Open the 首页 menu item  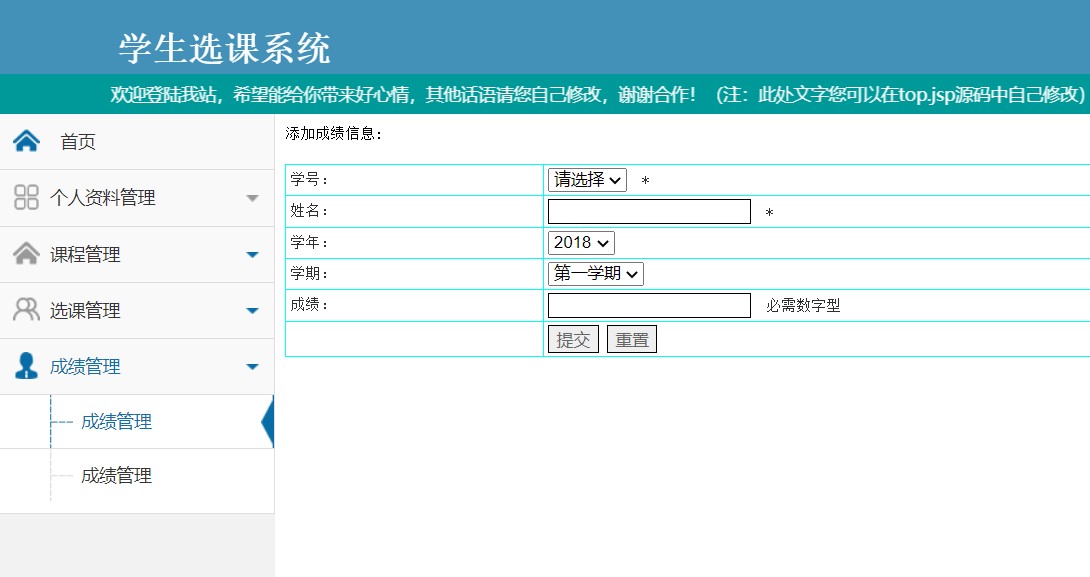(137, 142)
